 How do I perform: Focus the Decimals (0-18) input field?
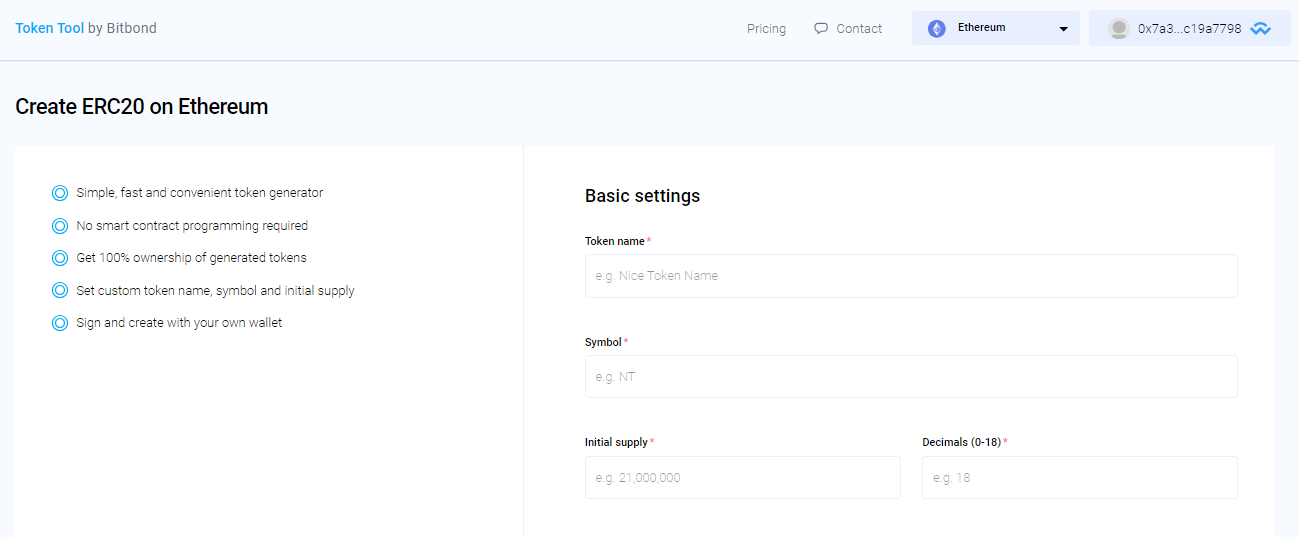click(x=1080, y=478)
